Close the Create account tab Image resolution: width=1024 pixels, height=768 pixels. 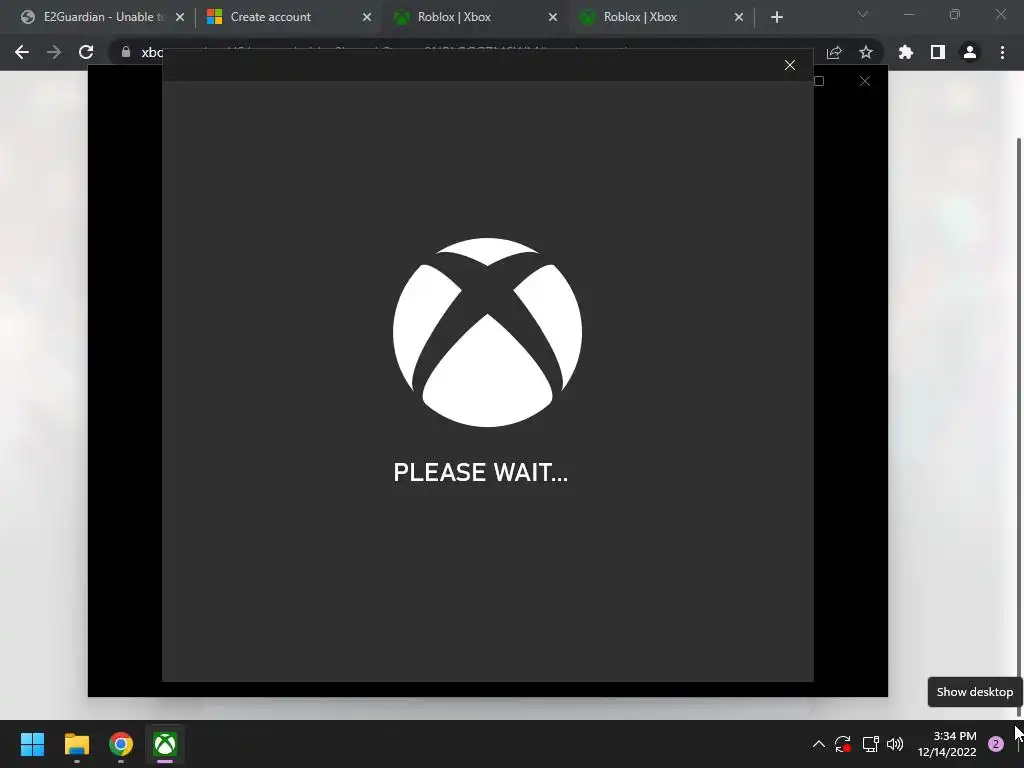pyautogui.click(x=367, y=17)
